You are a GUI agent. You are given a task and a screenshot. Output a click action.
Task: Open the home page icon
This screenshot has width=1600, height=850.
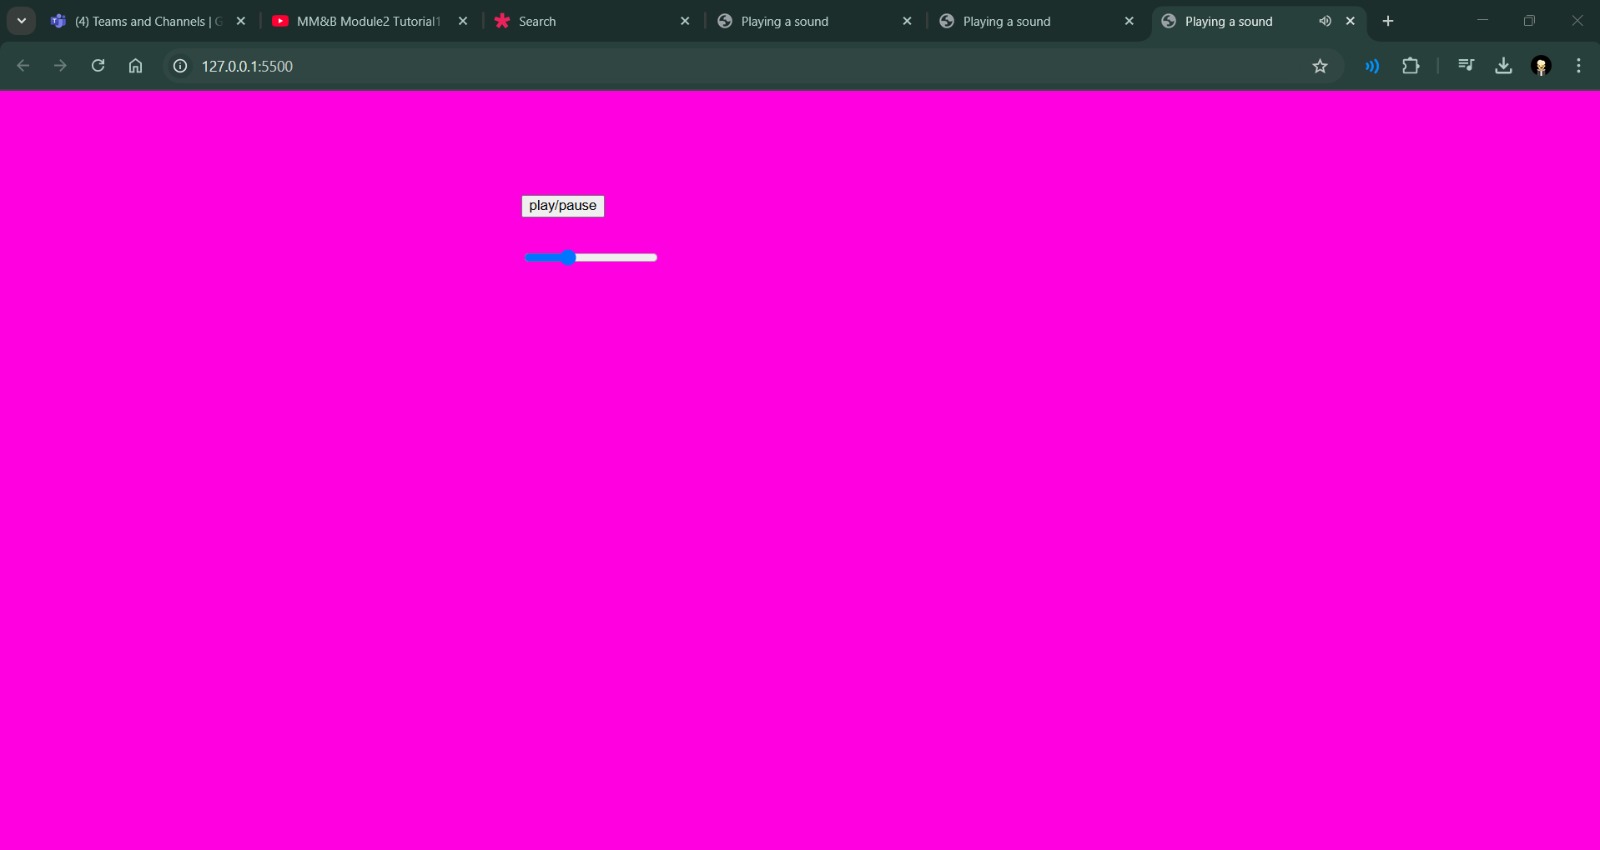(x=136, y=66)
